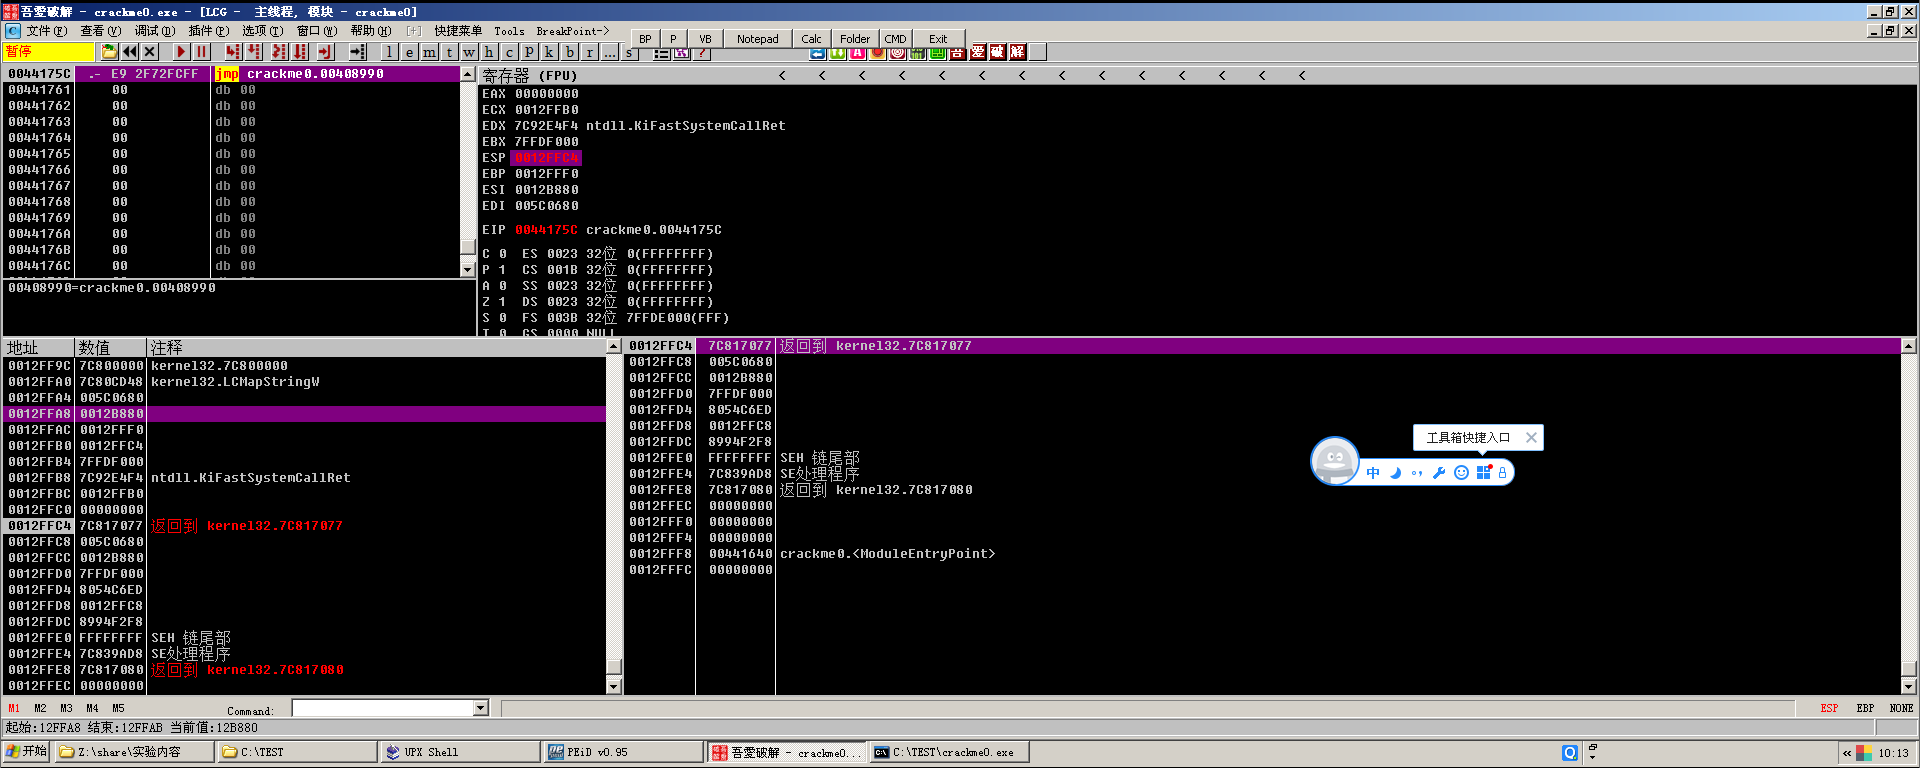Click the Notepad shortcut button
Viewport: 1920px width, 768px height.
758,39
